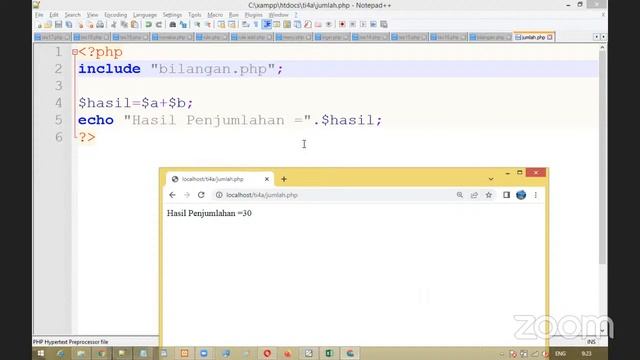Viewport: 640px width, 360px height.
Task: Click PHP Hypertext Preprocessor file status text
Action: click(x=71, y=342)
